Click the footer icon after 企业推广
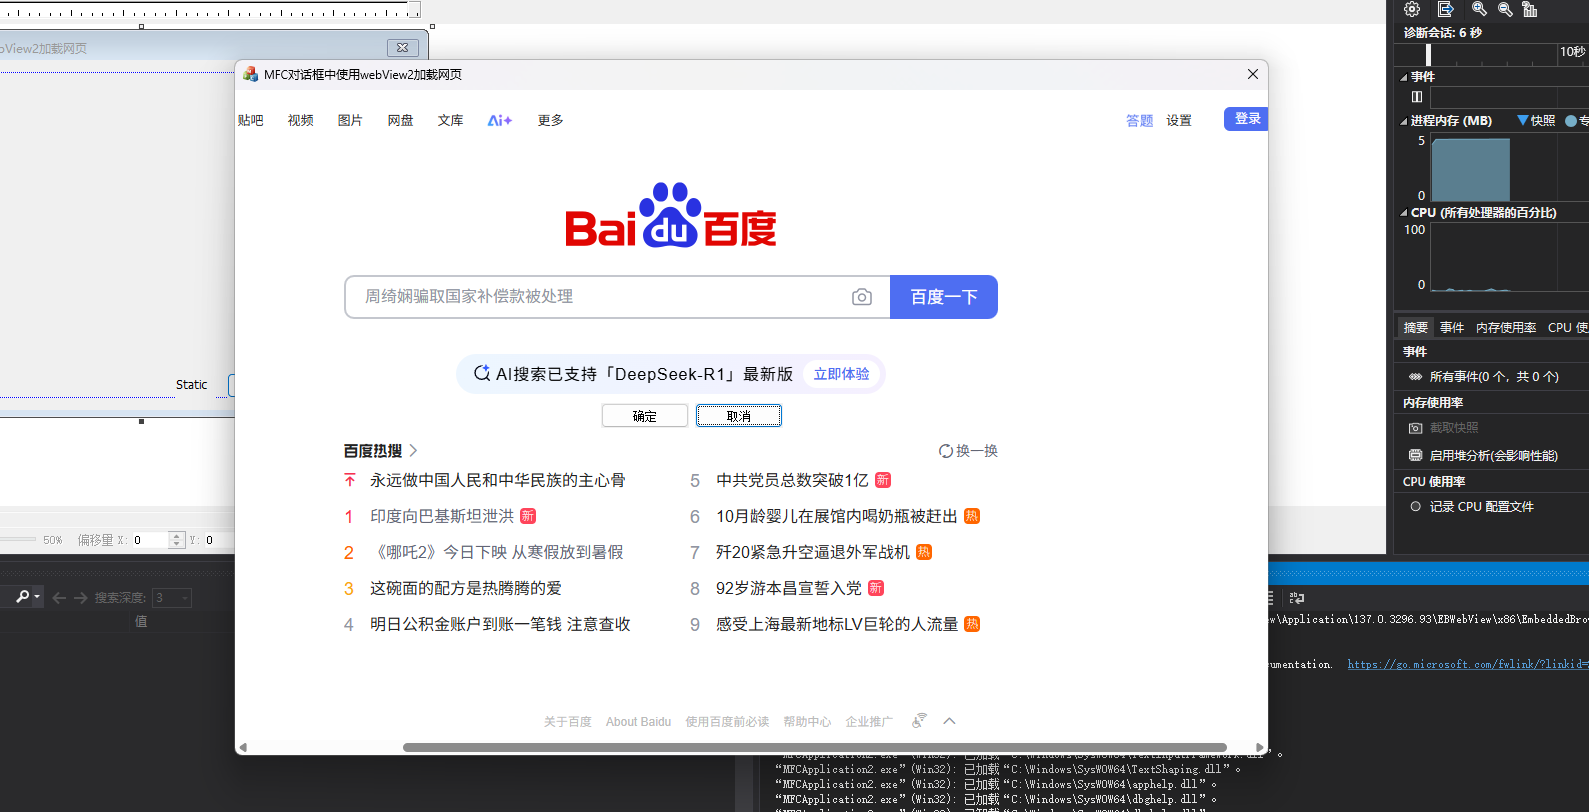Viewport: 1589px width, 812px height. (920, 721)
